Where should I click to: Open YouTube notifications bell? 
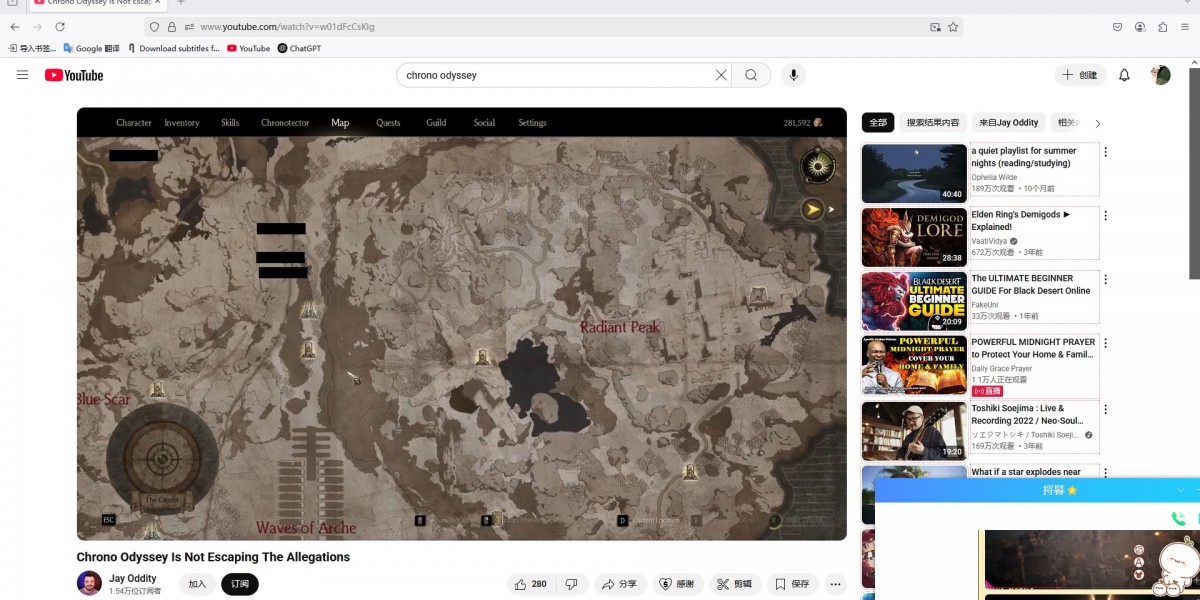pos(1124,75)
